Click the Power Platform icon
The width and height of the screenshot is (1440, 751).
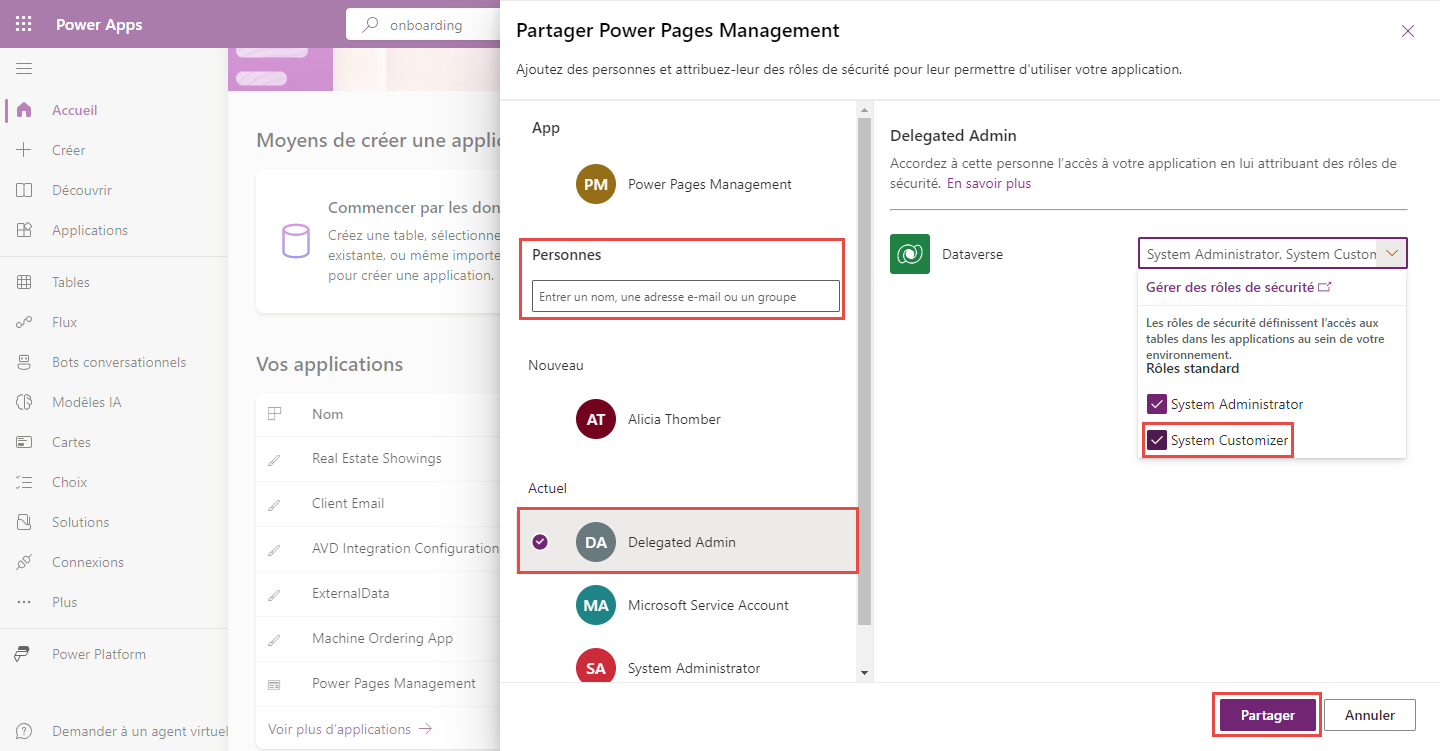point(22,654)
